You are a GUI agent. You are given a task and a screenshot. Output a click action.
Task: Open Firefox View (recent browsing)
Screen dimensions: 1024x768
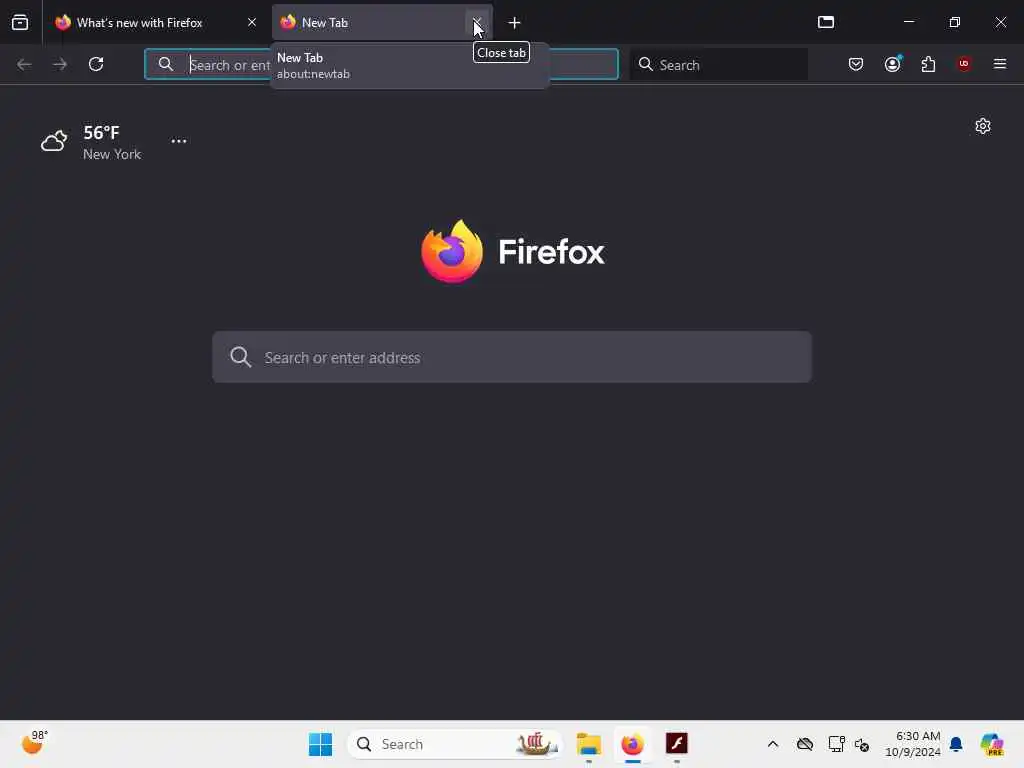pos(20,22)
